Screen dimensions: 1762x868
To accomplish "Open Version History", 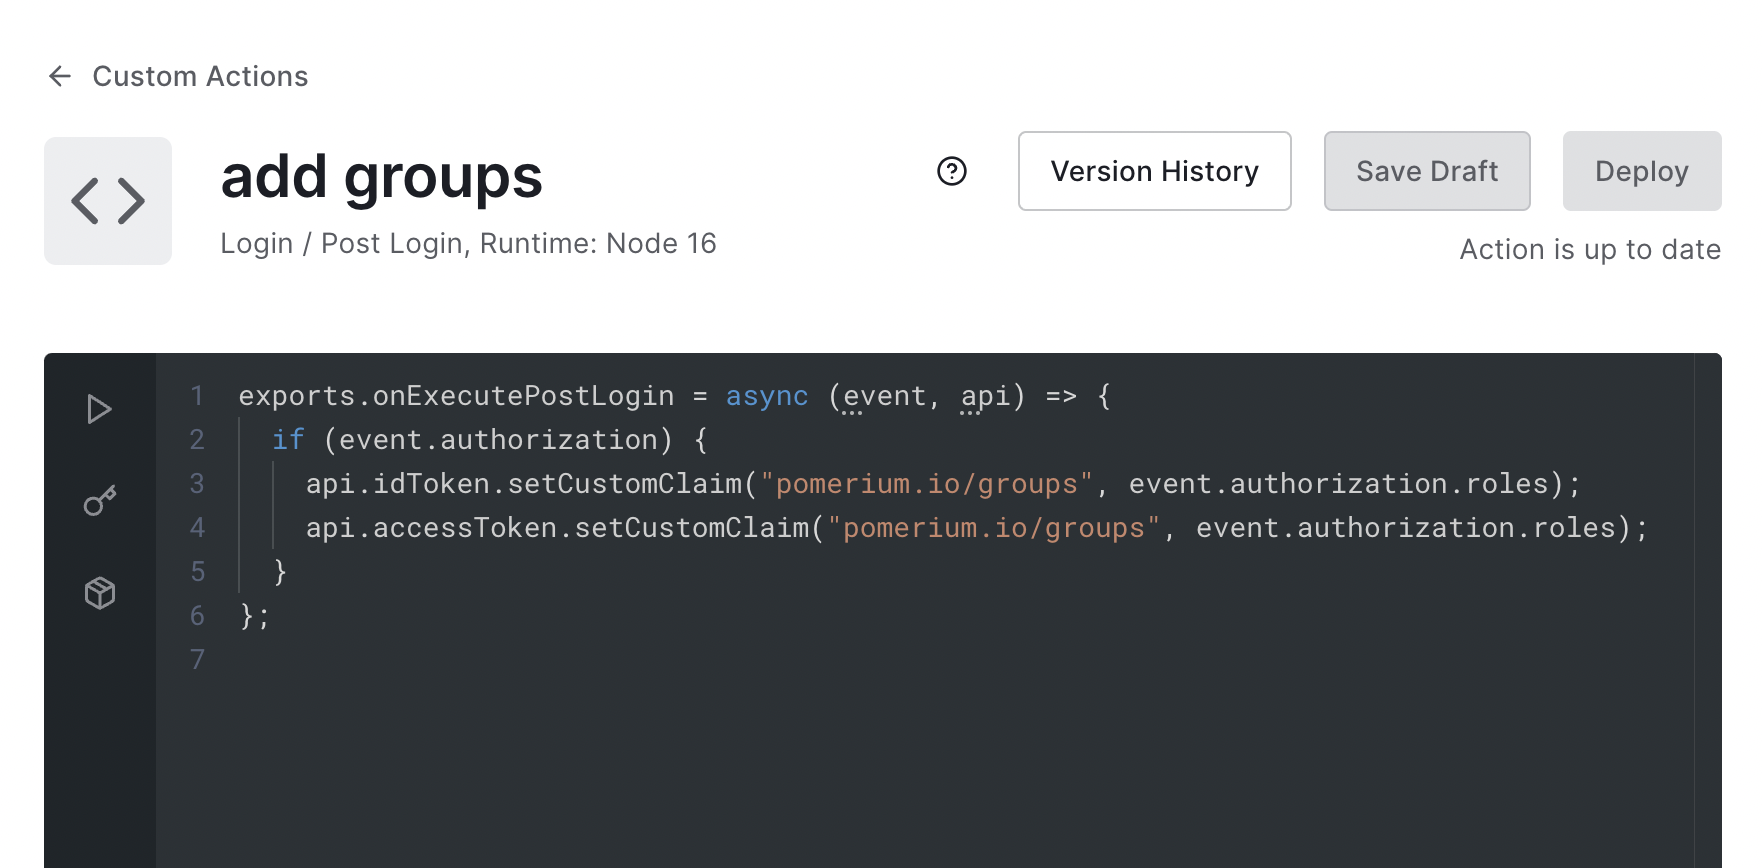I will 1154,171.
